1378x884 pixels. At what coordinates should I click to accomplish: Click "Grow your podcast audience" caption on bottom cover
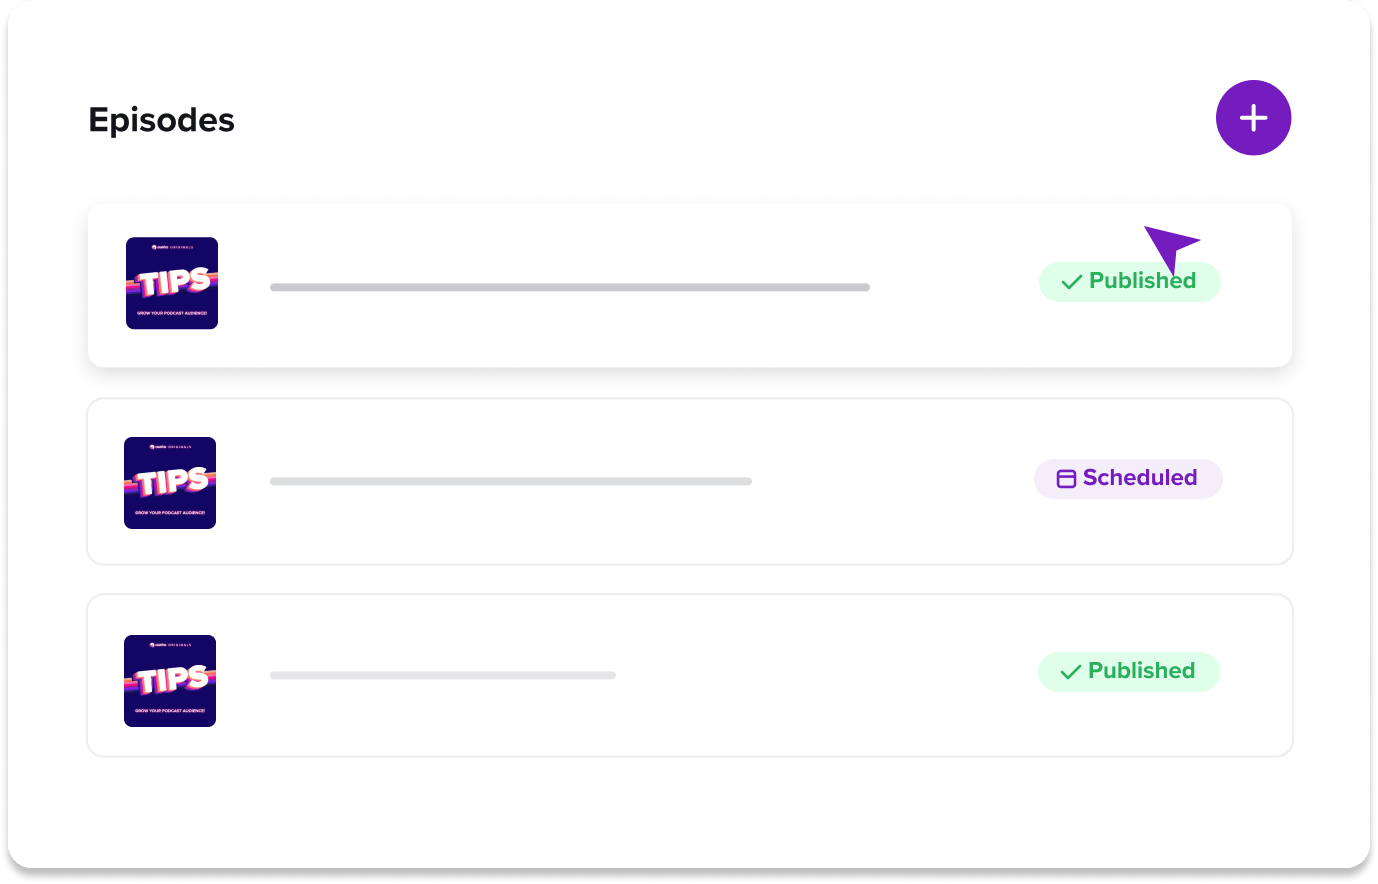click(170, 711)
